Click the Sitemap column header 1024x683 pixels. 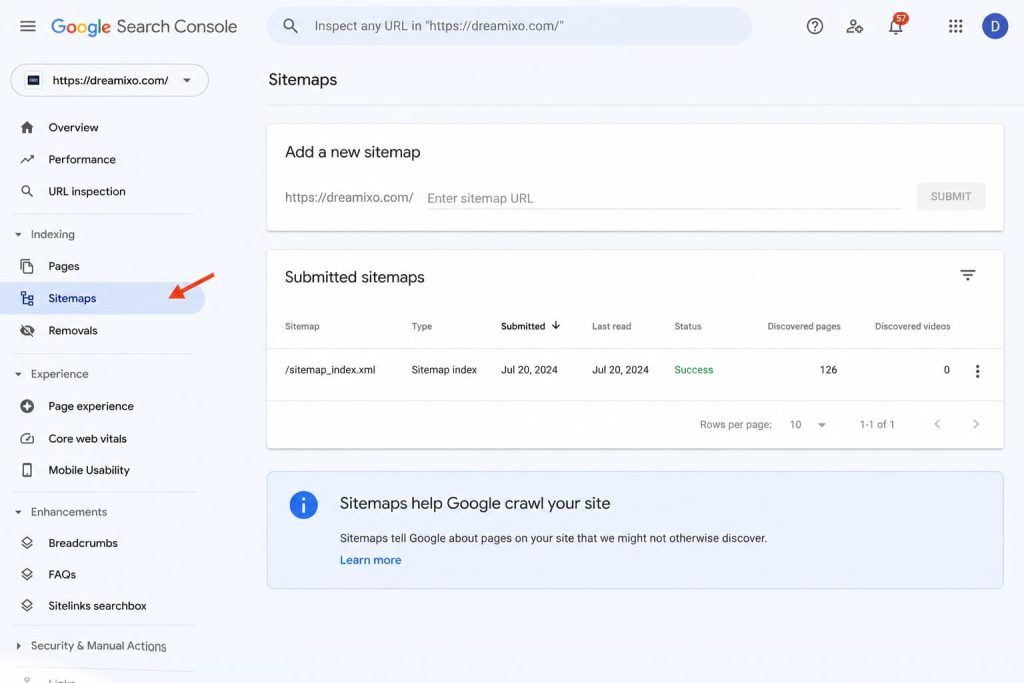pyautogui.click(x=302, y=326)
